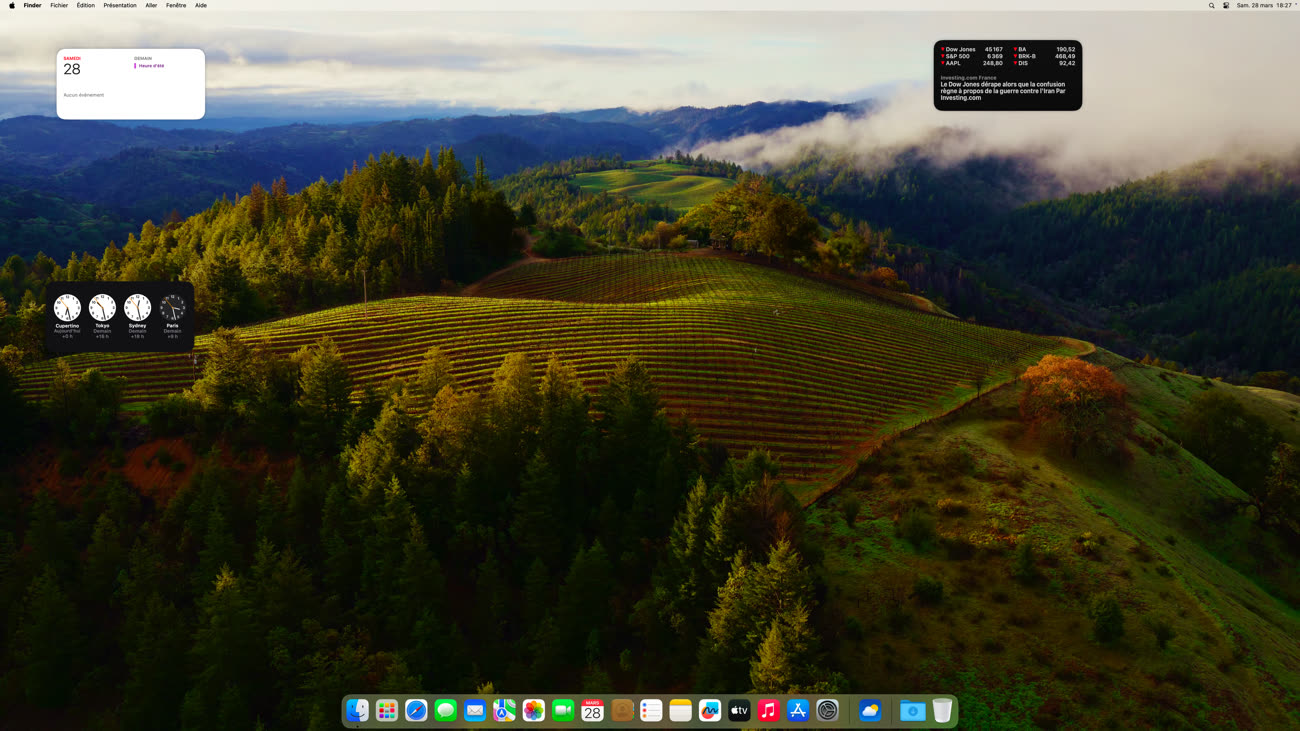Launch the Photos app

pos(534,710)
